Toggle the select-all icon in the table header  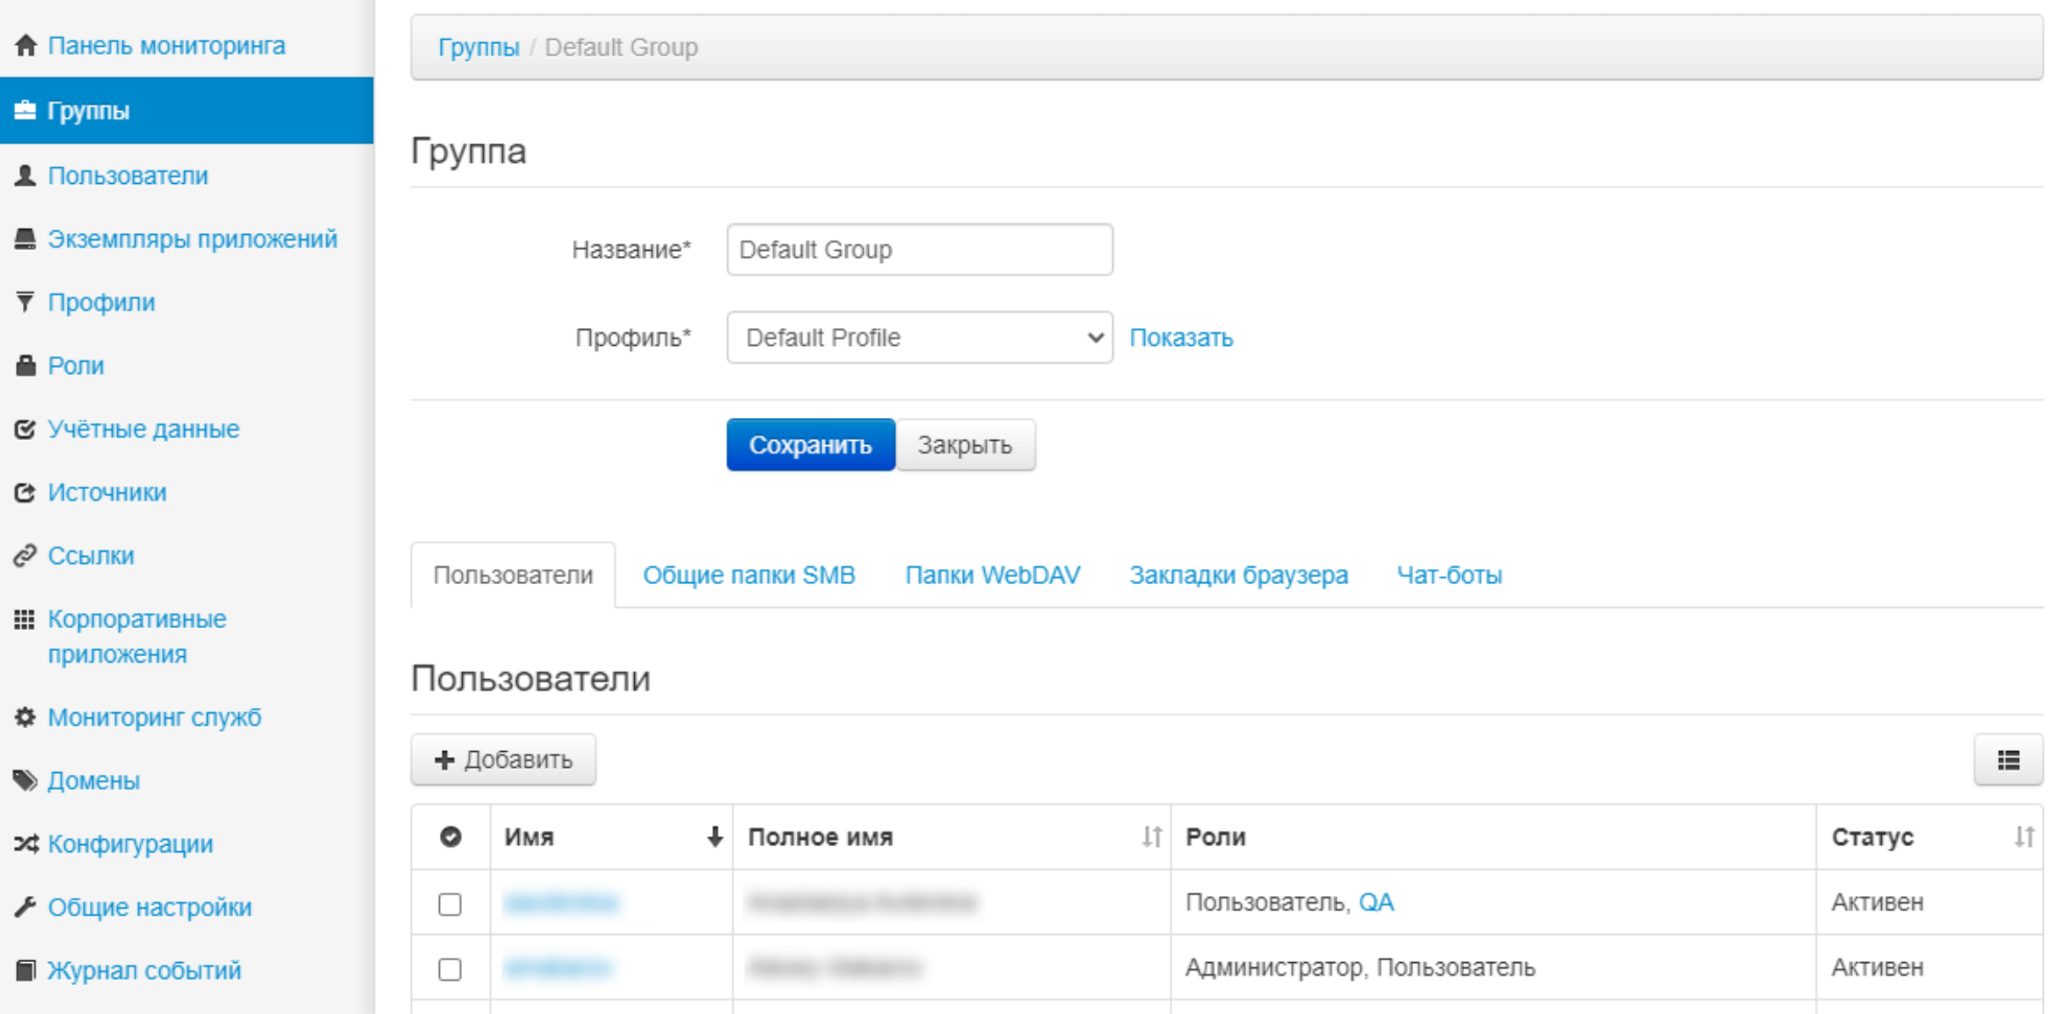[x=451, y=837]
